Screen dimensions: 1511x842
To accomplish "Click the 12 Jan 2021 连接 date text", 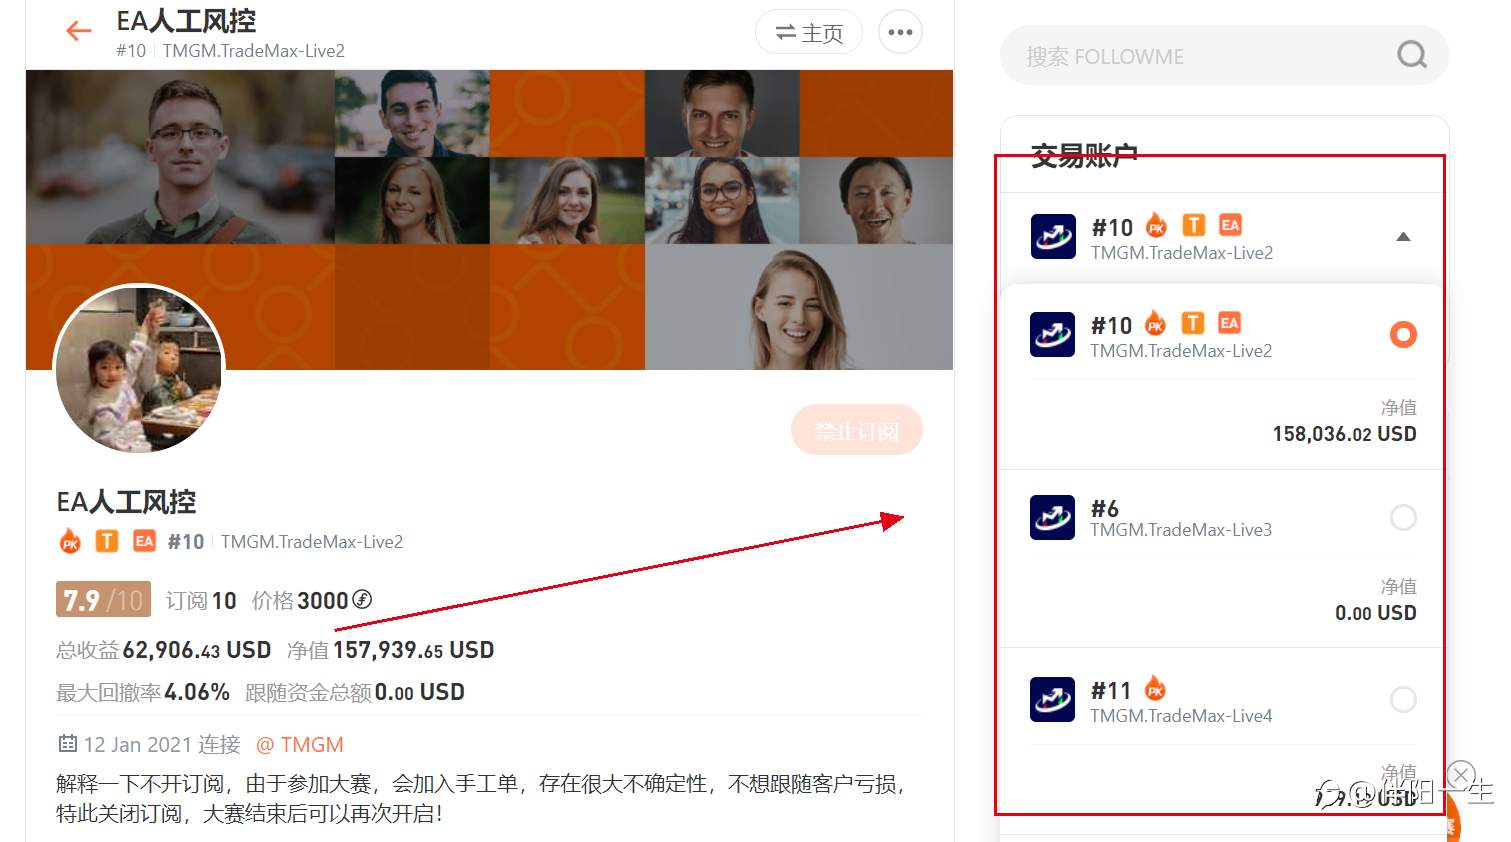I will (x=162, y=745).
